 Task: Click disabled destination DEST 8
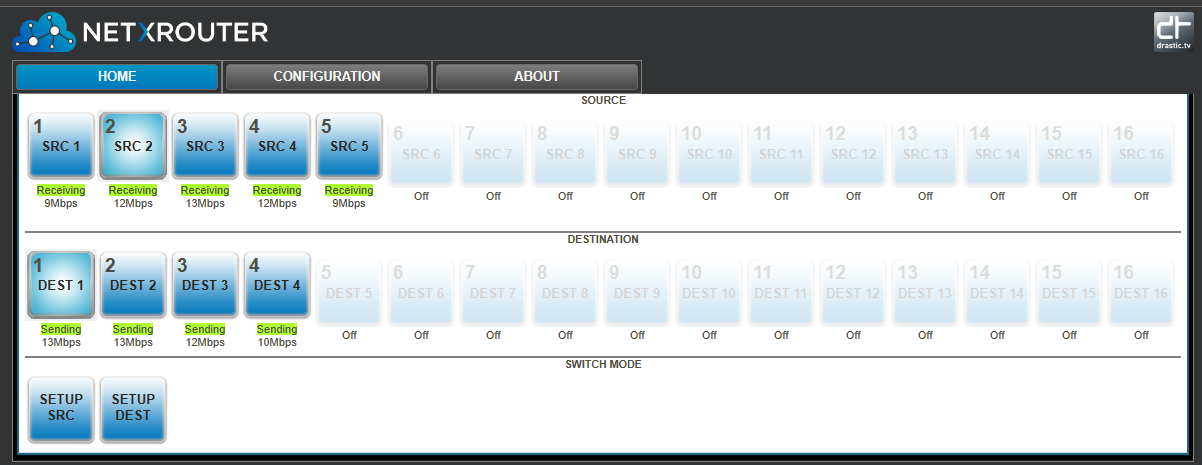tap(565, 292)
